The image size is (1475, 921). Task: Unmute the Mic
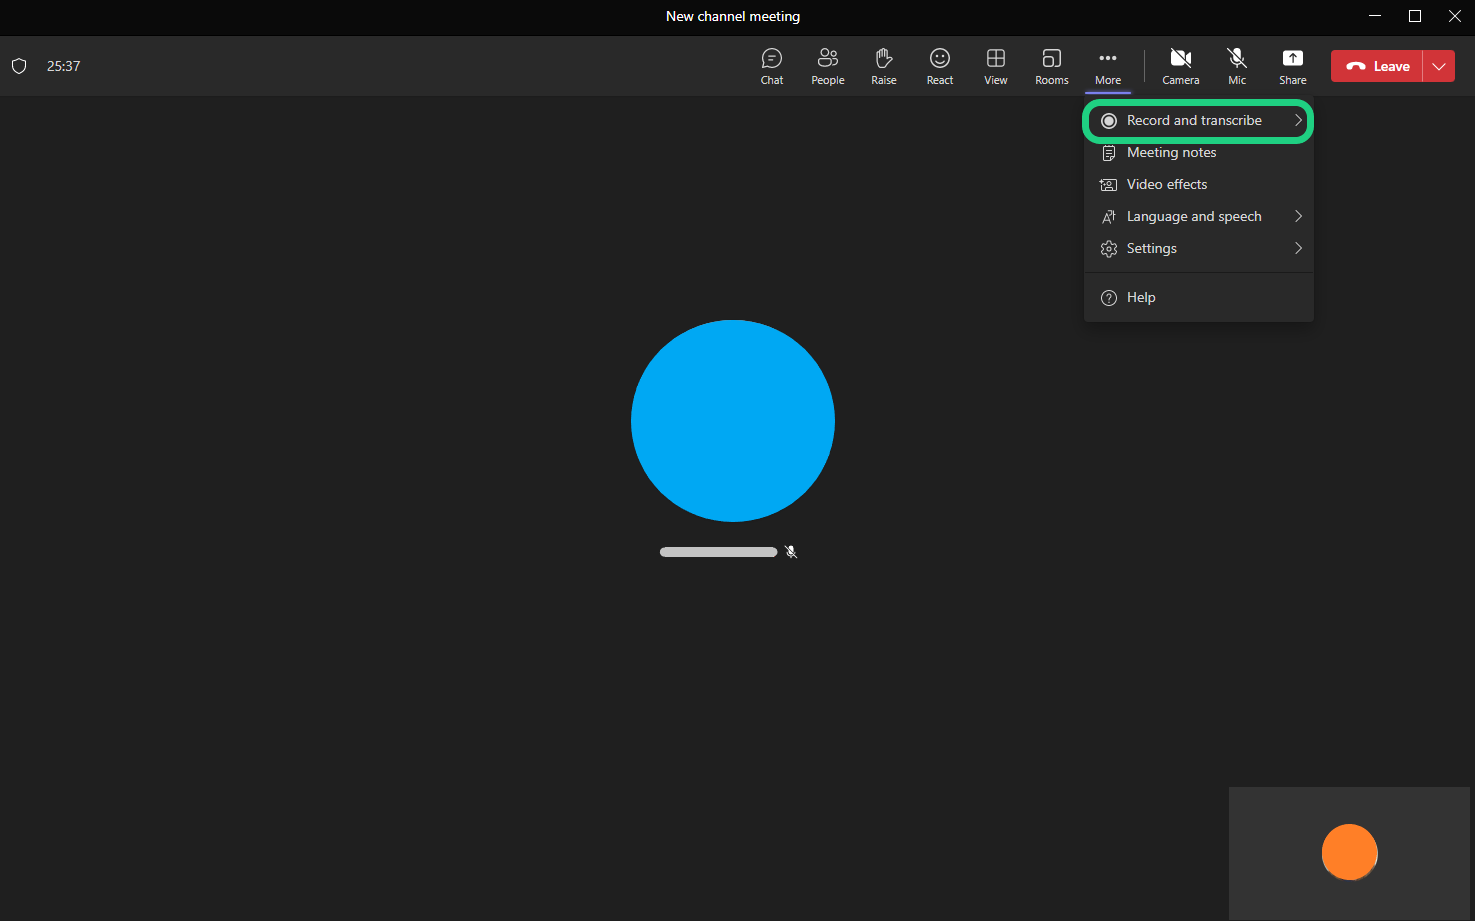pyautogui.click(x=1236, y=66)
